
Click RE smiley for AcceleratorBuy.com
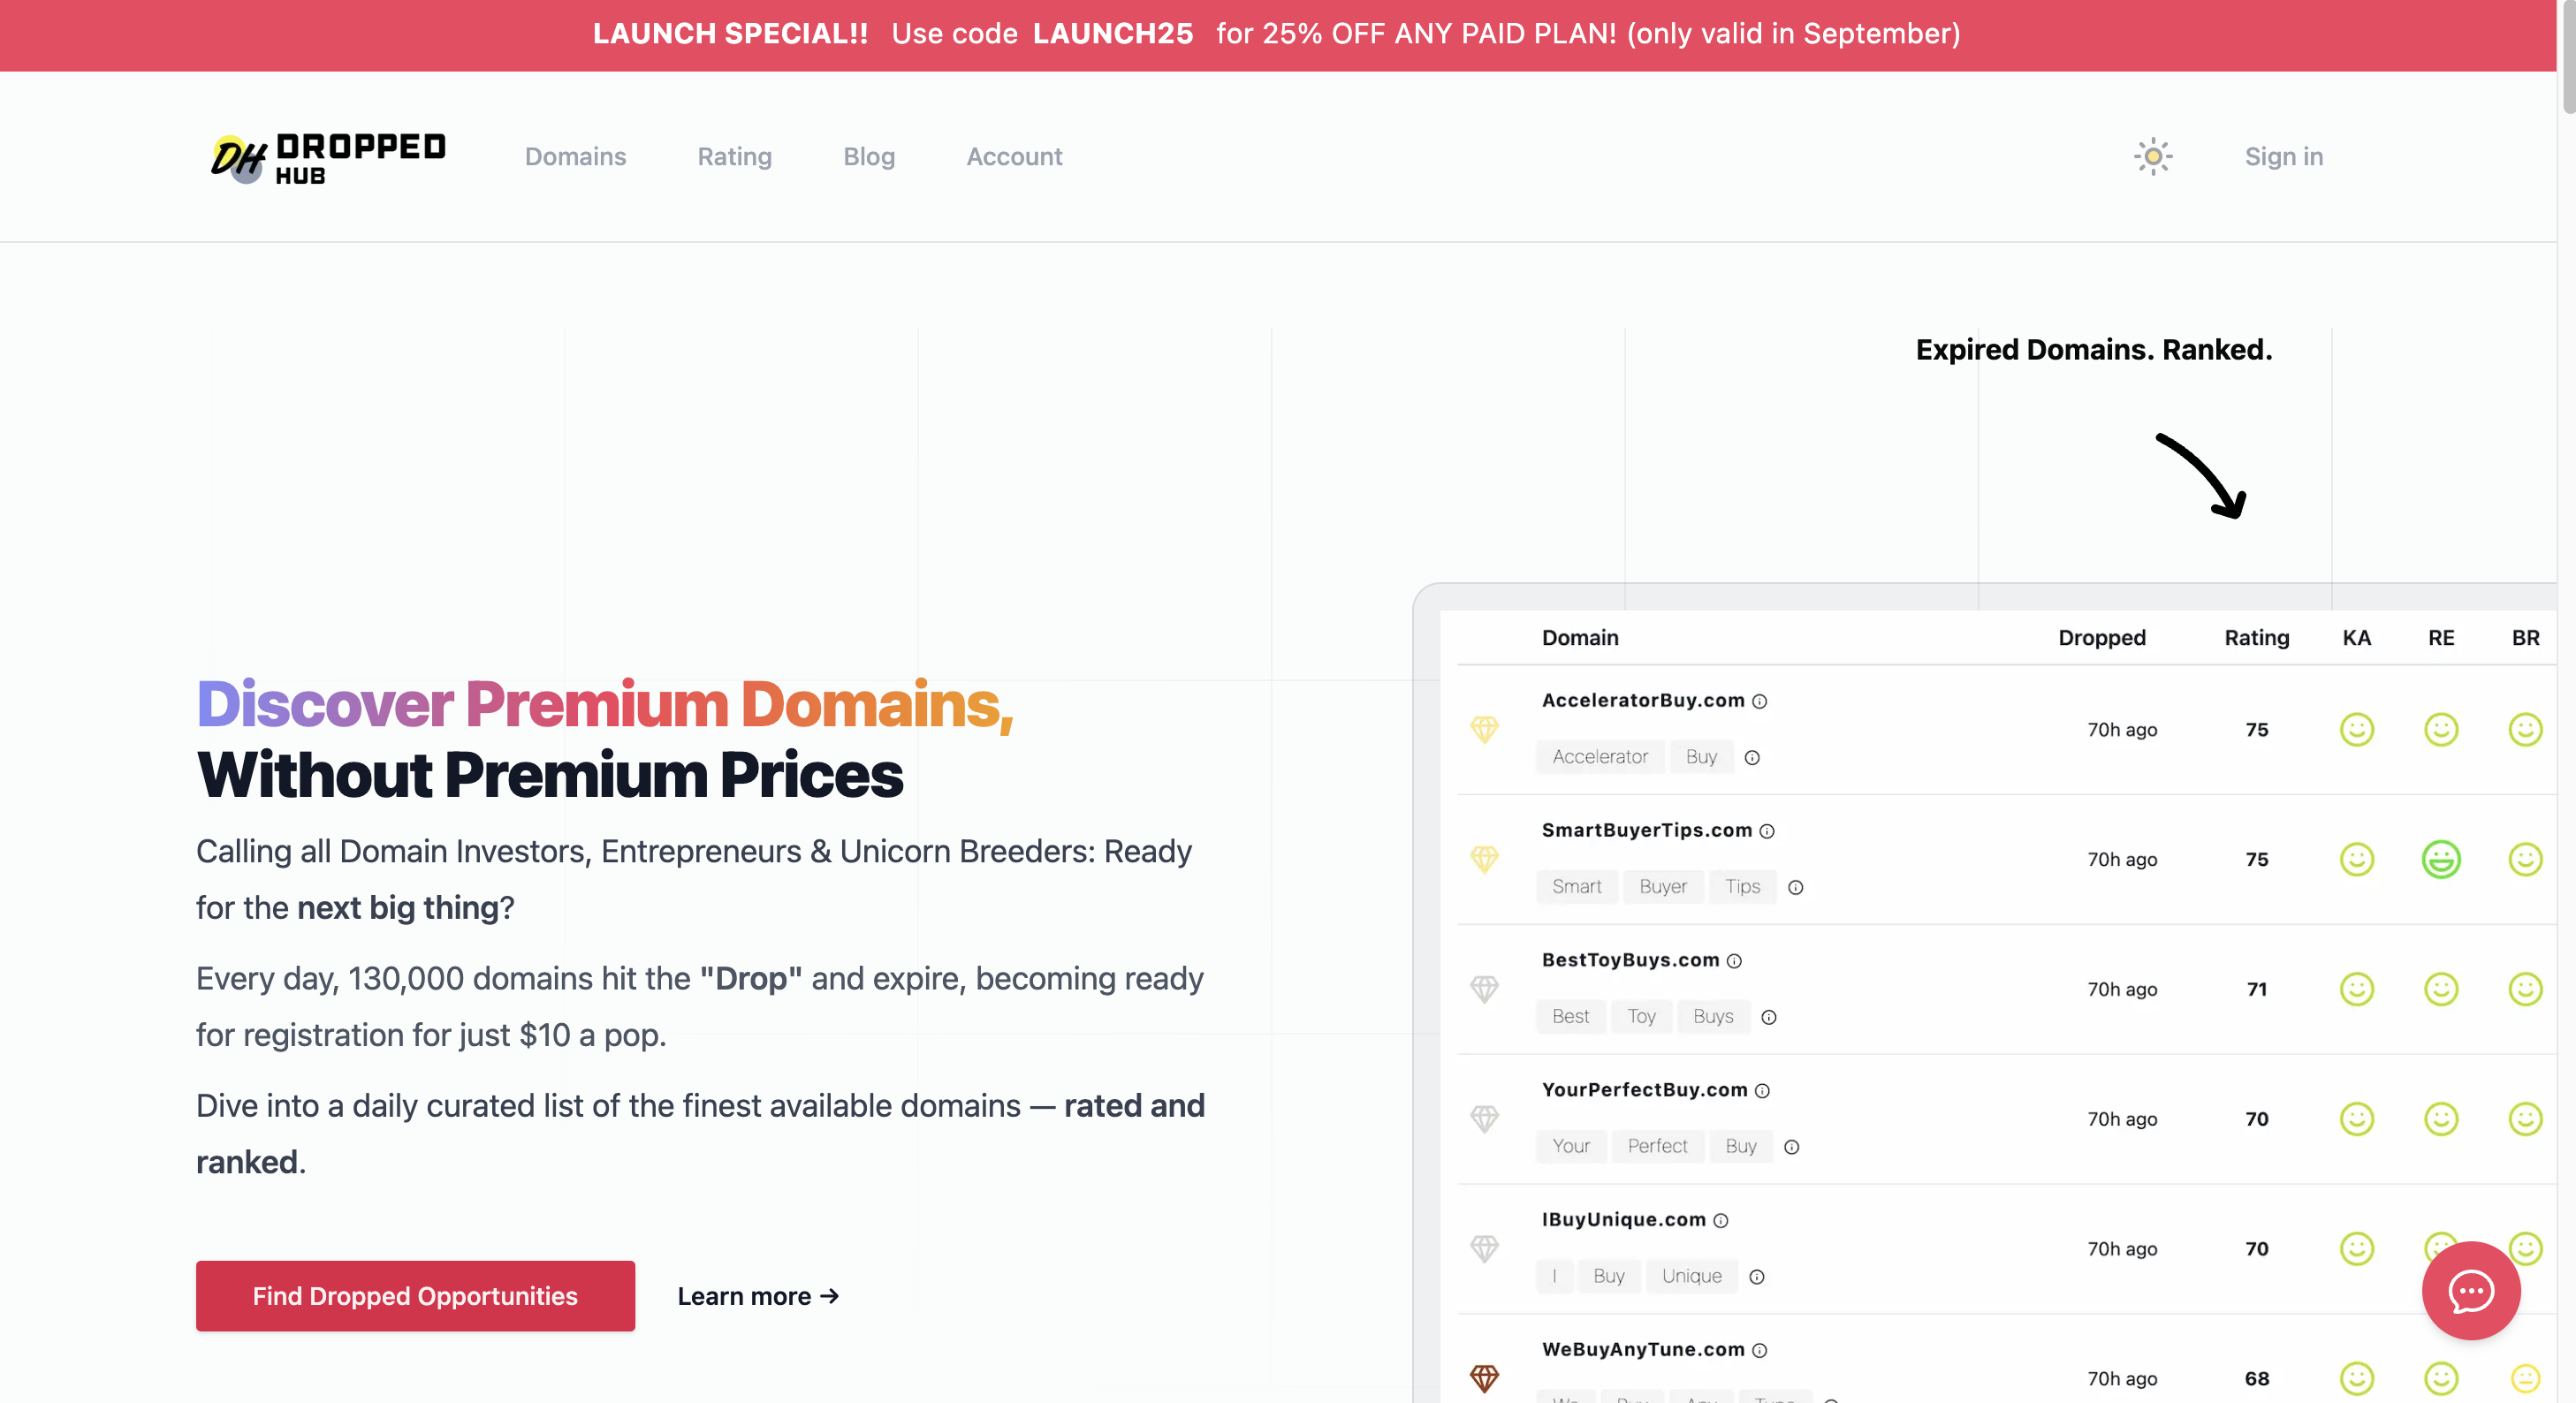(x=2441, y=729)
